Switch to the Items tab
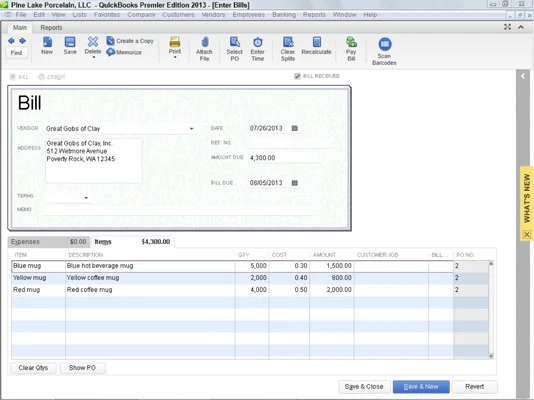This screenshot has width=534, height=400. click(x=132, y=242)
